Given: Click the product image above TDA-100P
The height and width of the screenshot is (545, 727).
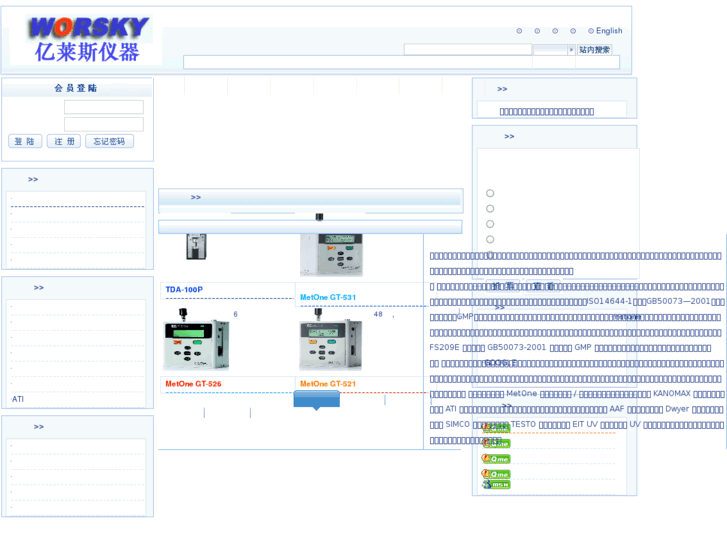Looking at the screenshot, I should pos(196,246).
